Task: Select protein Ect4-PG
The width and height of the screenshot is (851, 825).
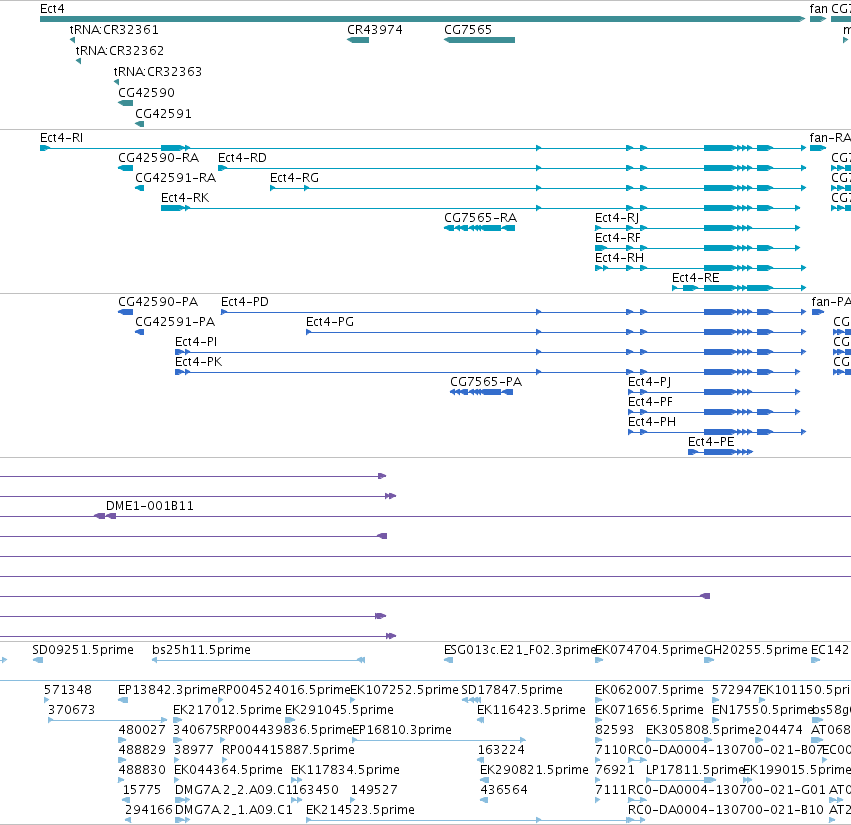Action: click(556, 332)
